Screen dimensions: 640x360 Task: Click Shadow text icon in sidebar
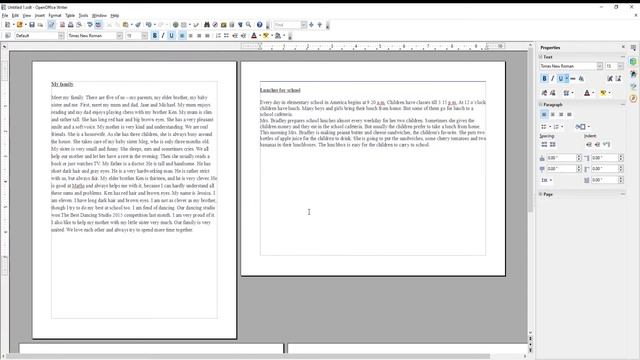point(581,78)
